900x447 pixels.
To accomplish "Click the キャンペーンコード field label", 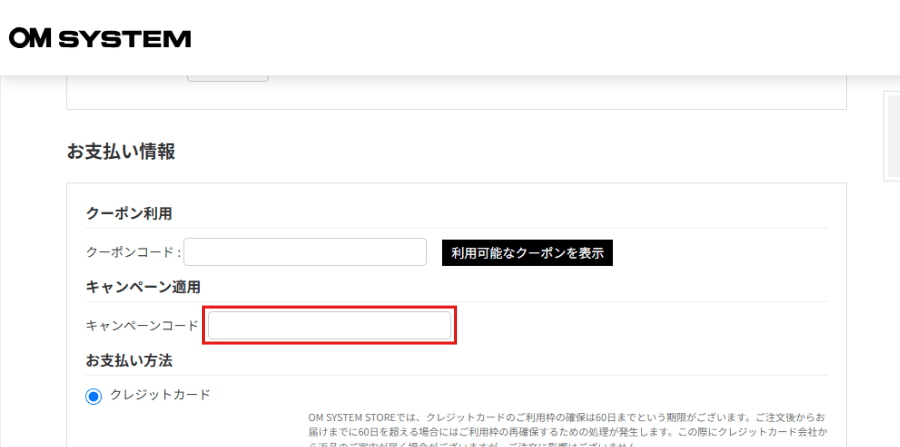I will click(x=142, y=326).
